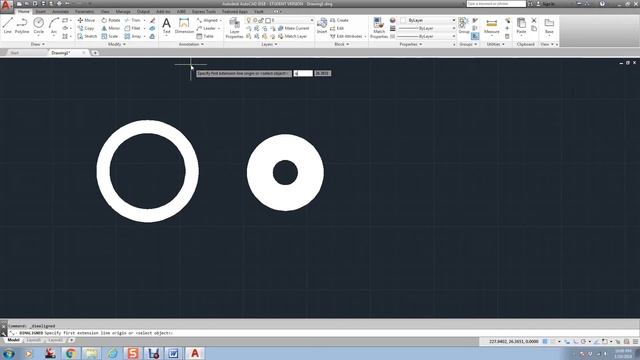Click the Copy tool
The height and width of the screenshot is (360, 640).
86,28
